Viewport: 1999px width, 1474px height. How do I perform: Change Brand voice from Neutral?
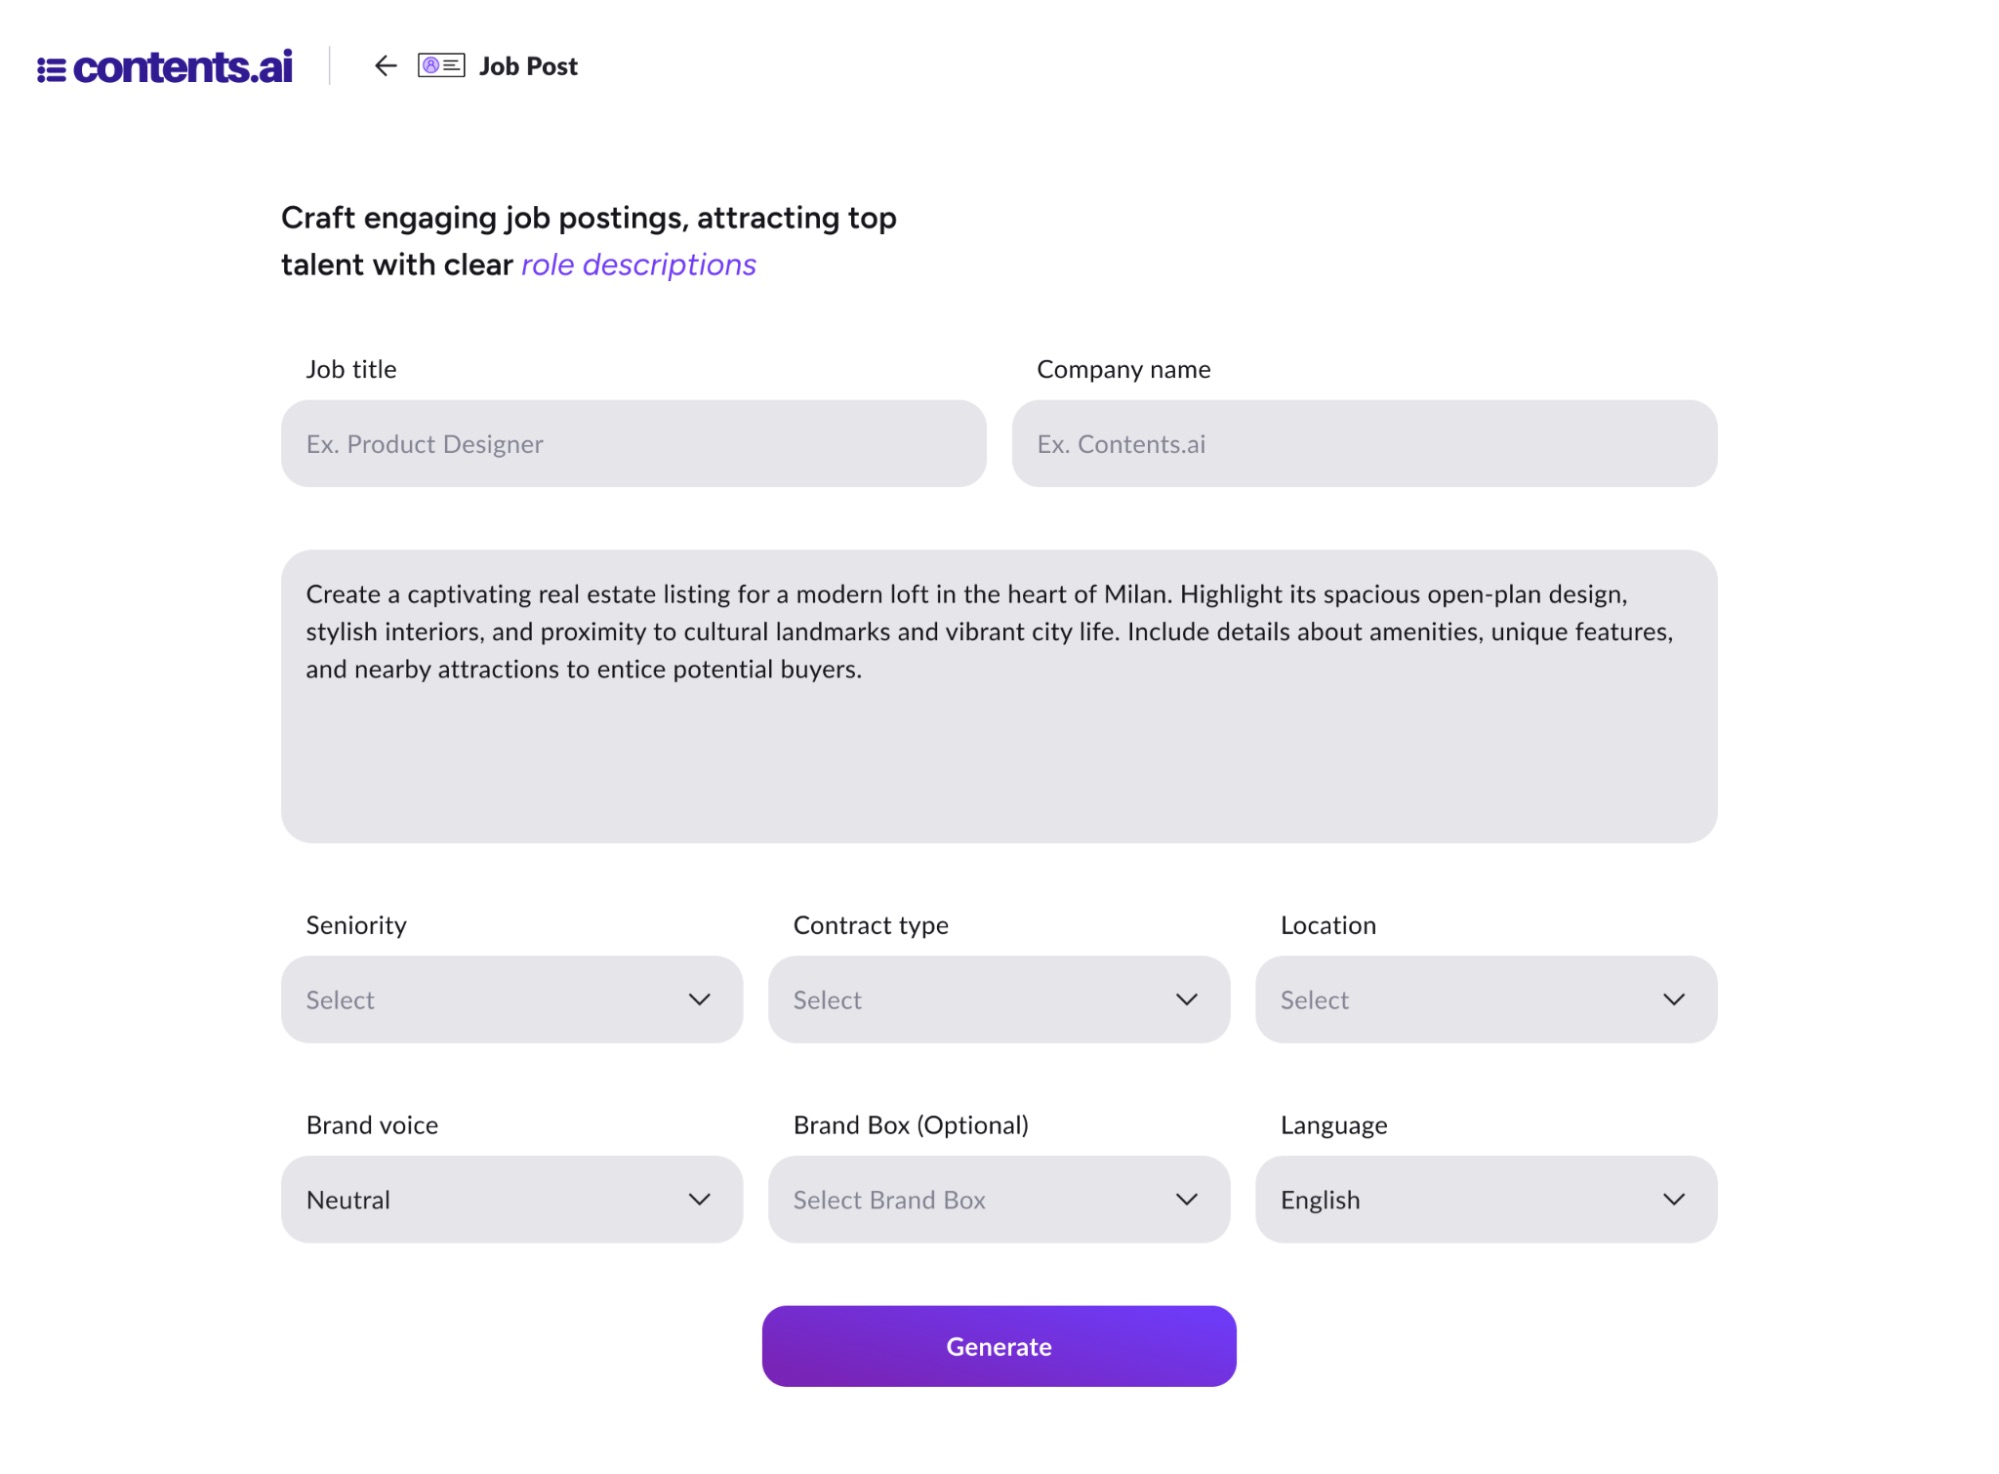click(x=511, y=1199)
